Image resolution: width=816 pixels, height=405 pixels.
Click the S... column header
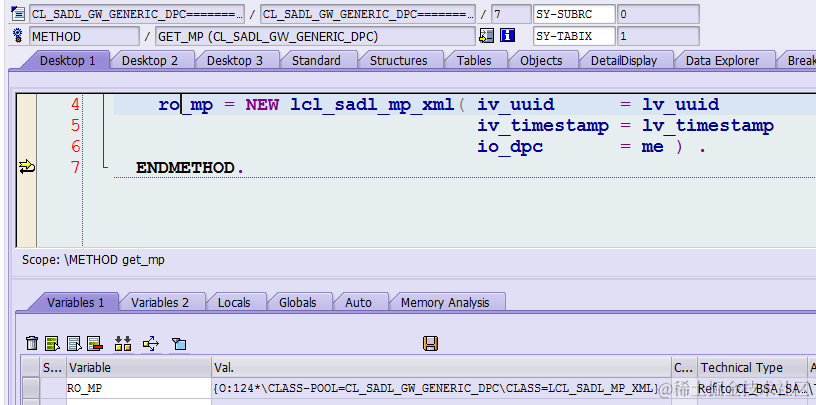click(x=53, y=368)
